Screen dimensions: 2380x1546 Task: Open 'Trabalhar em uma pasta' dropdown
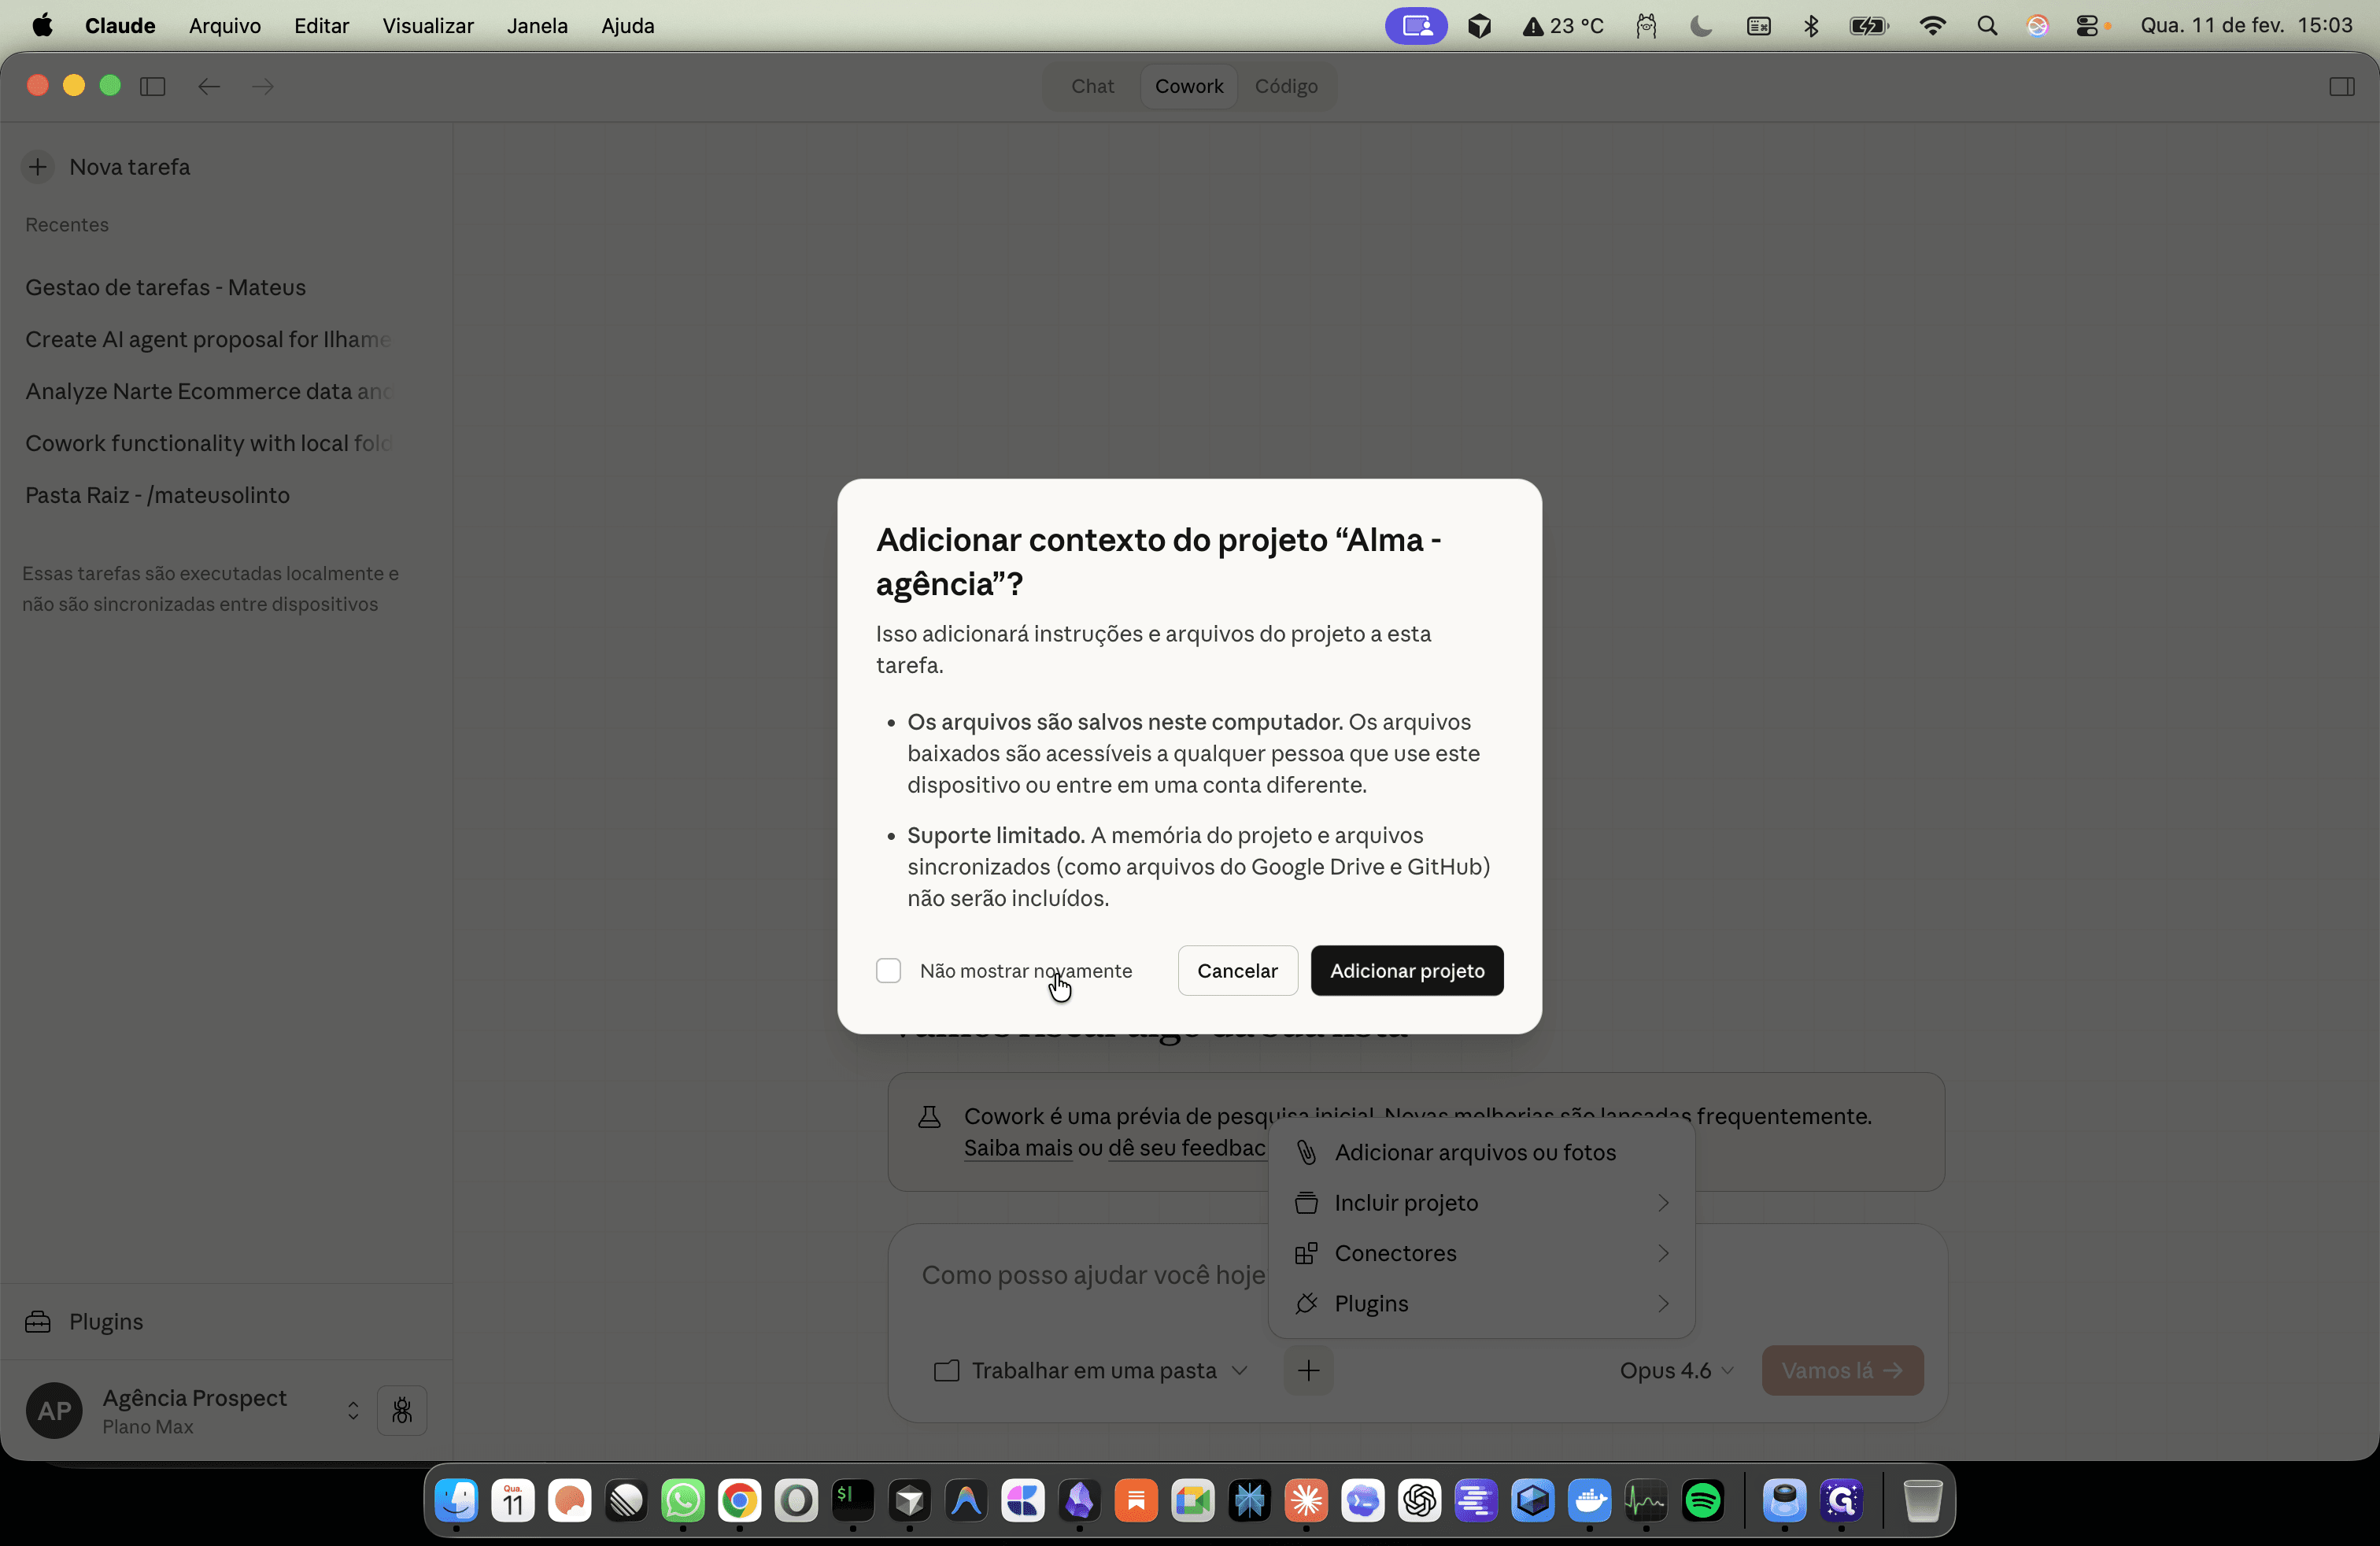tap(1091, 1370)
